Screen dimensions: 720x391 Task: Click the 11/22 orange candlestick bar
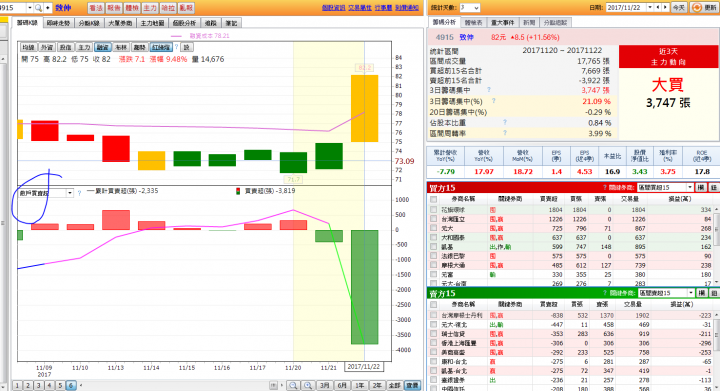(x=364, y=108)
